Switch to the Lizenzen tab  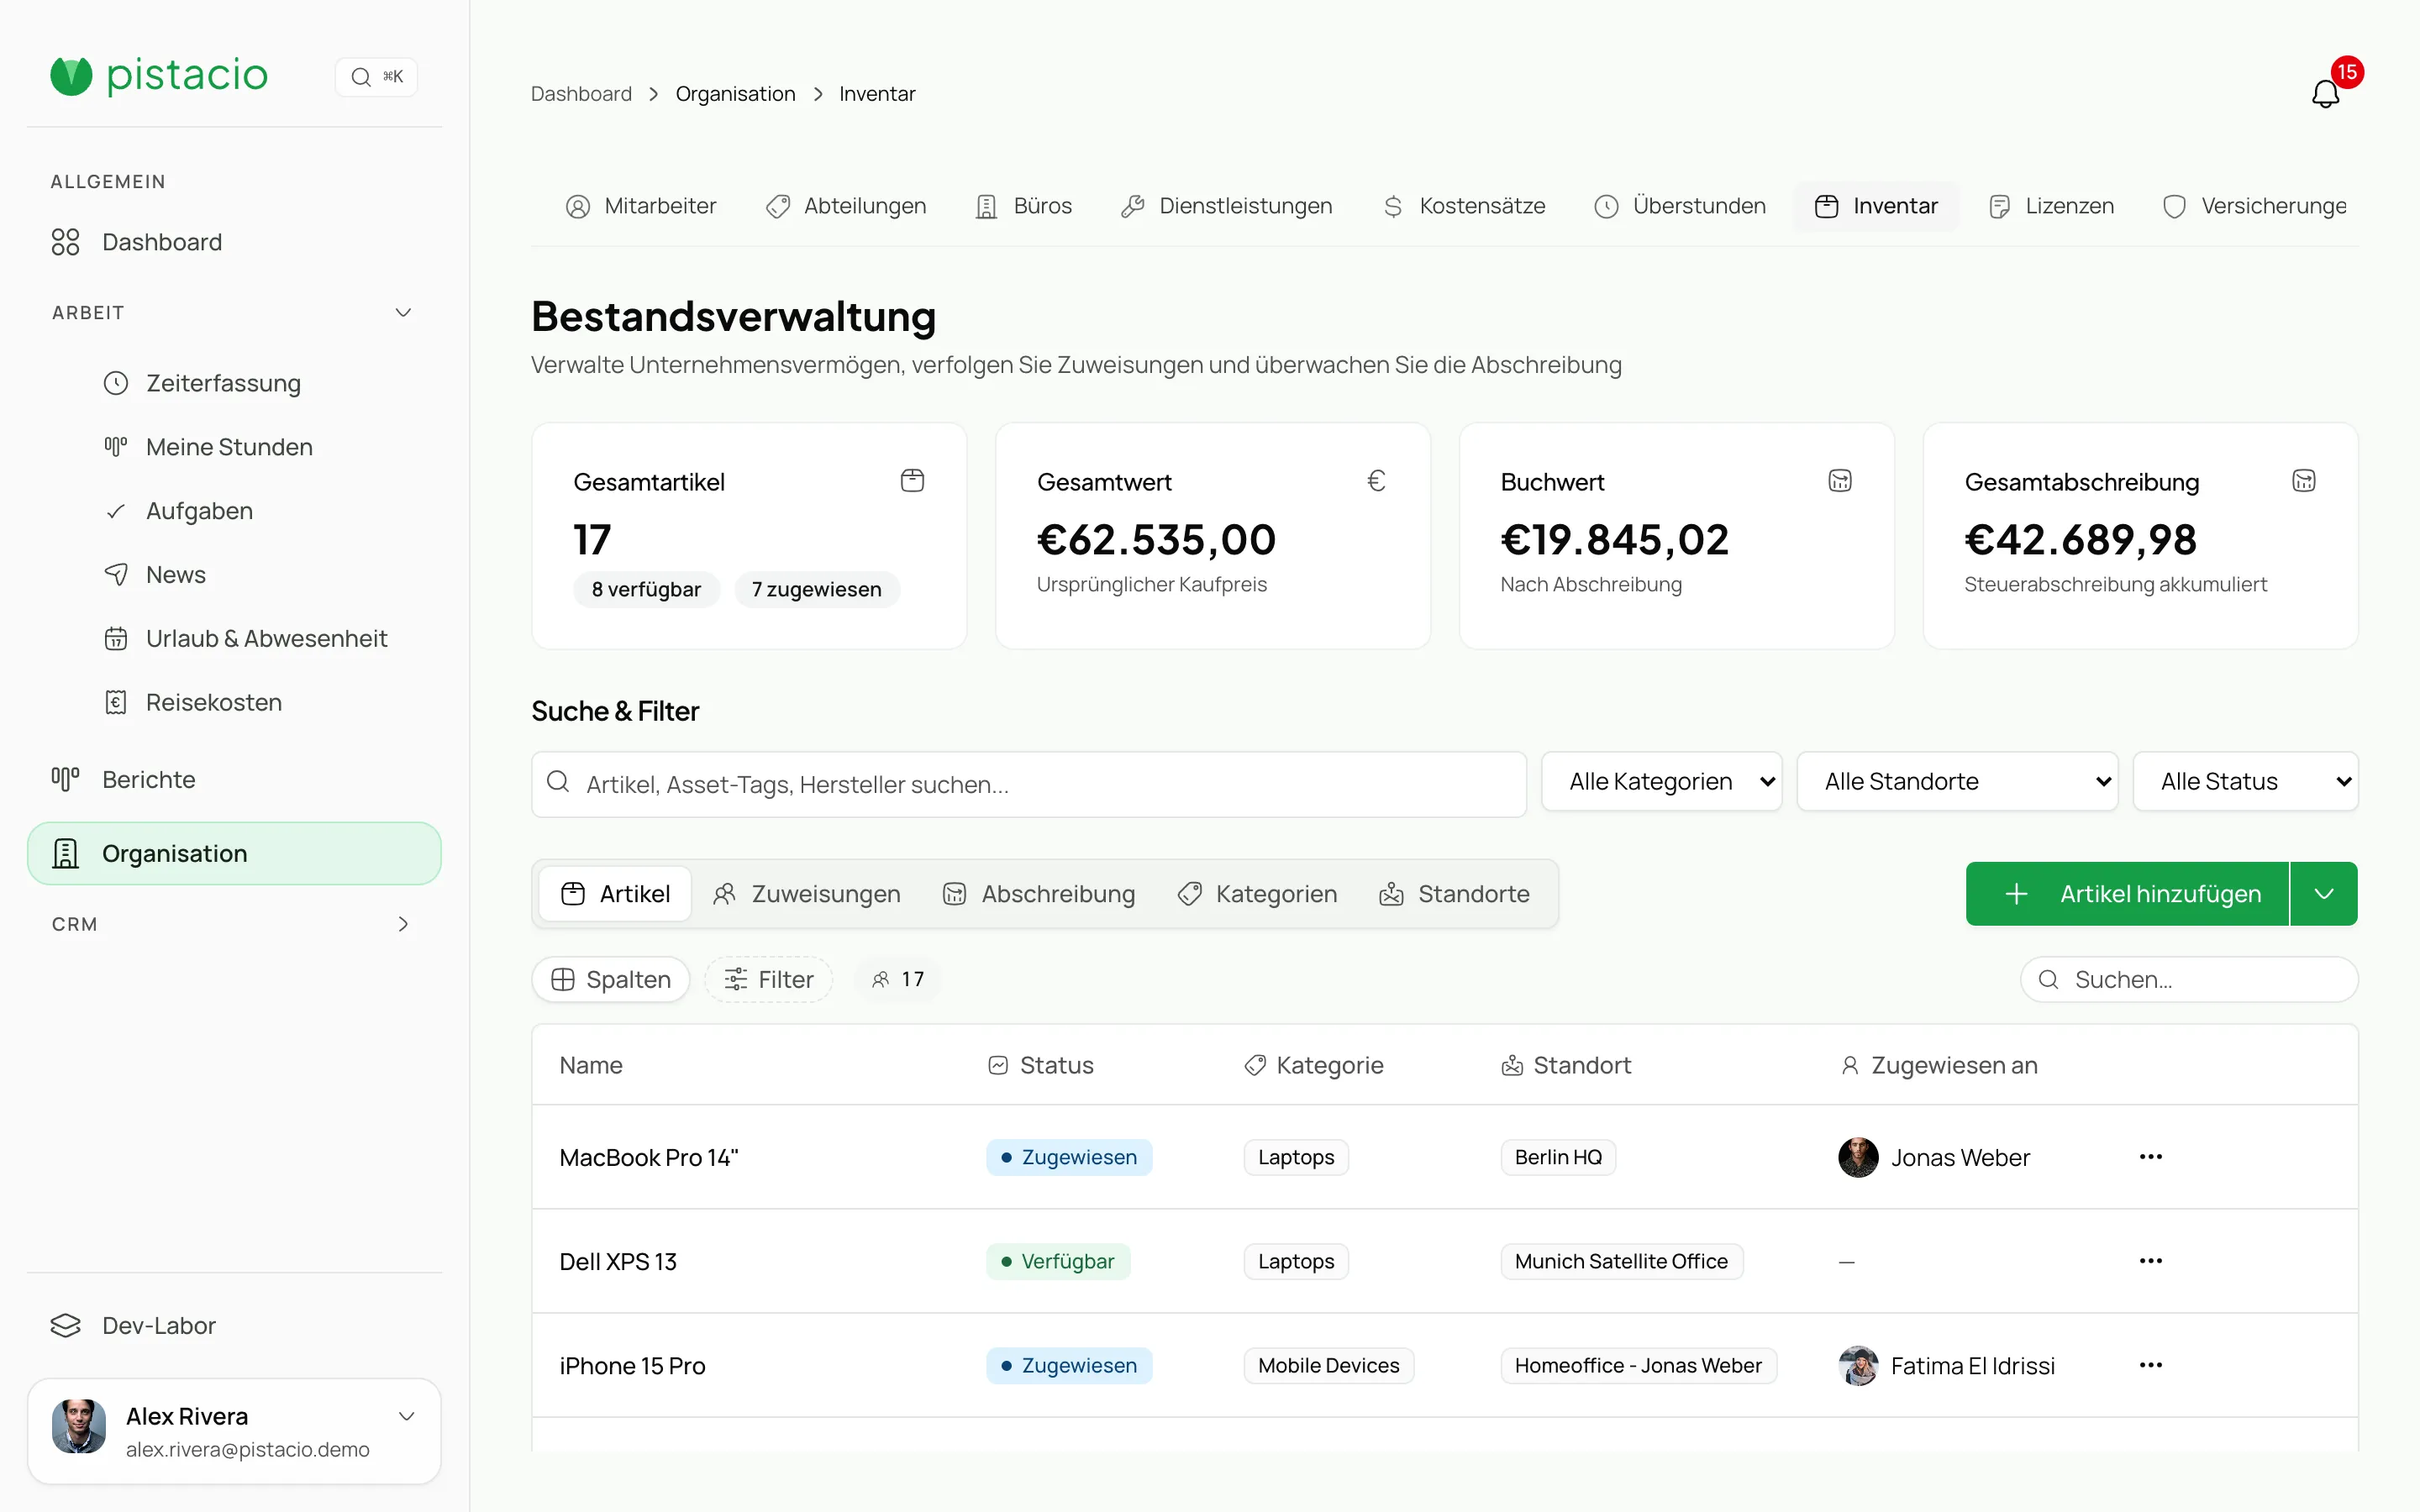[x=2051, y=206]
